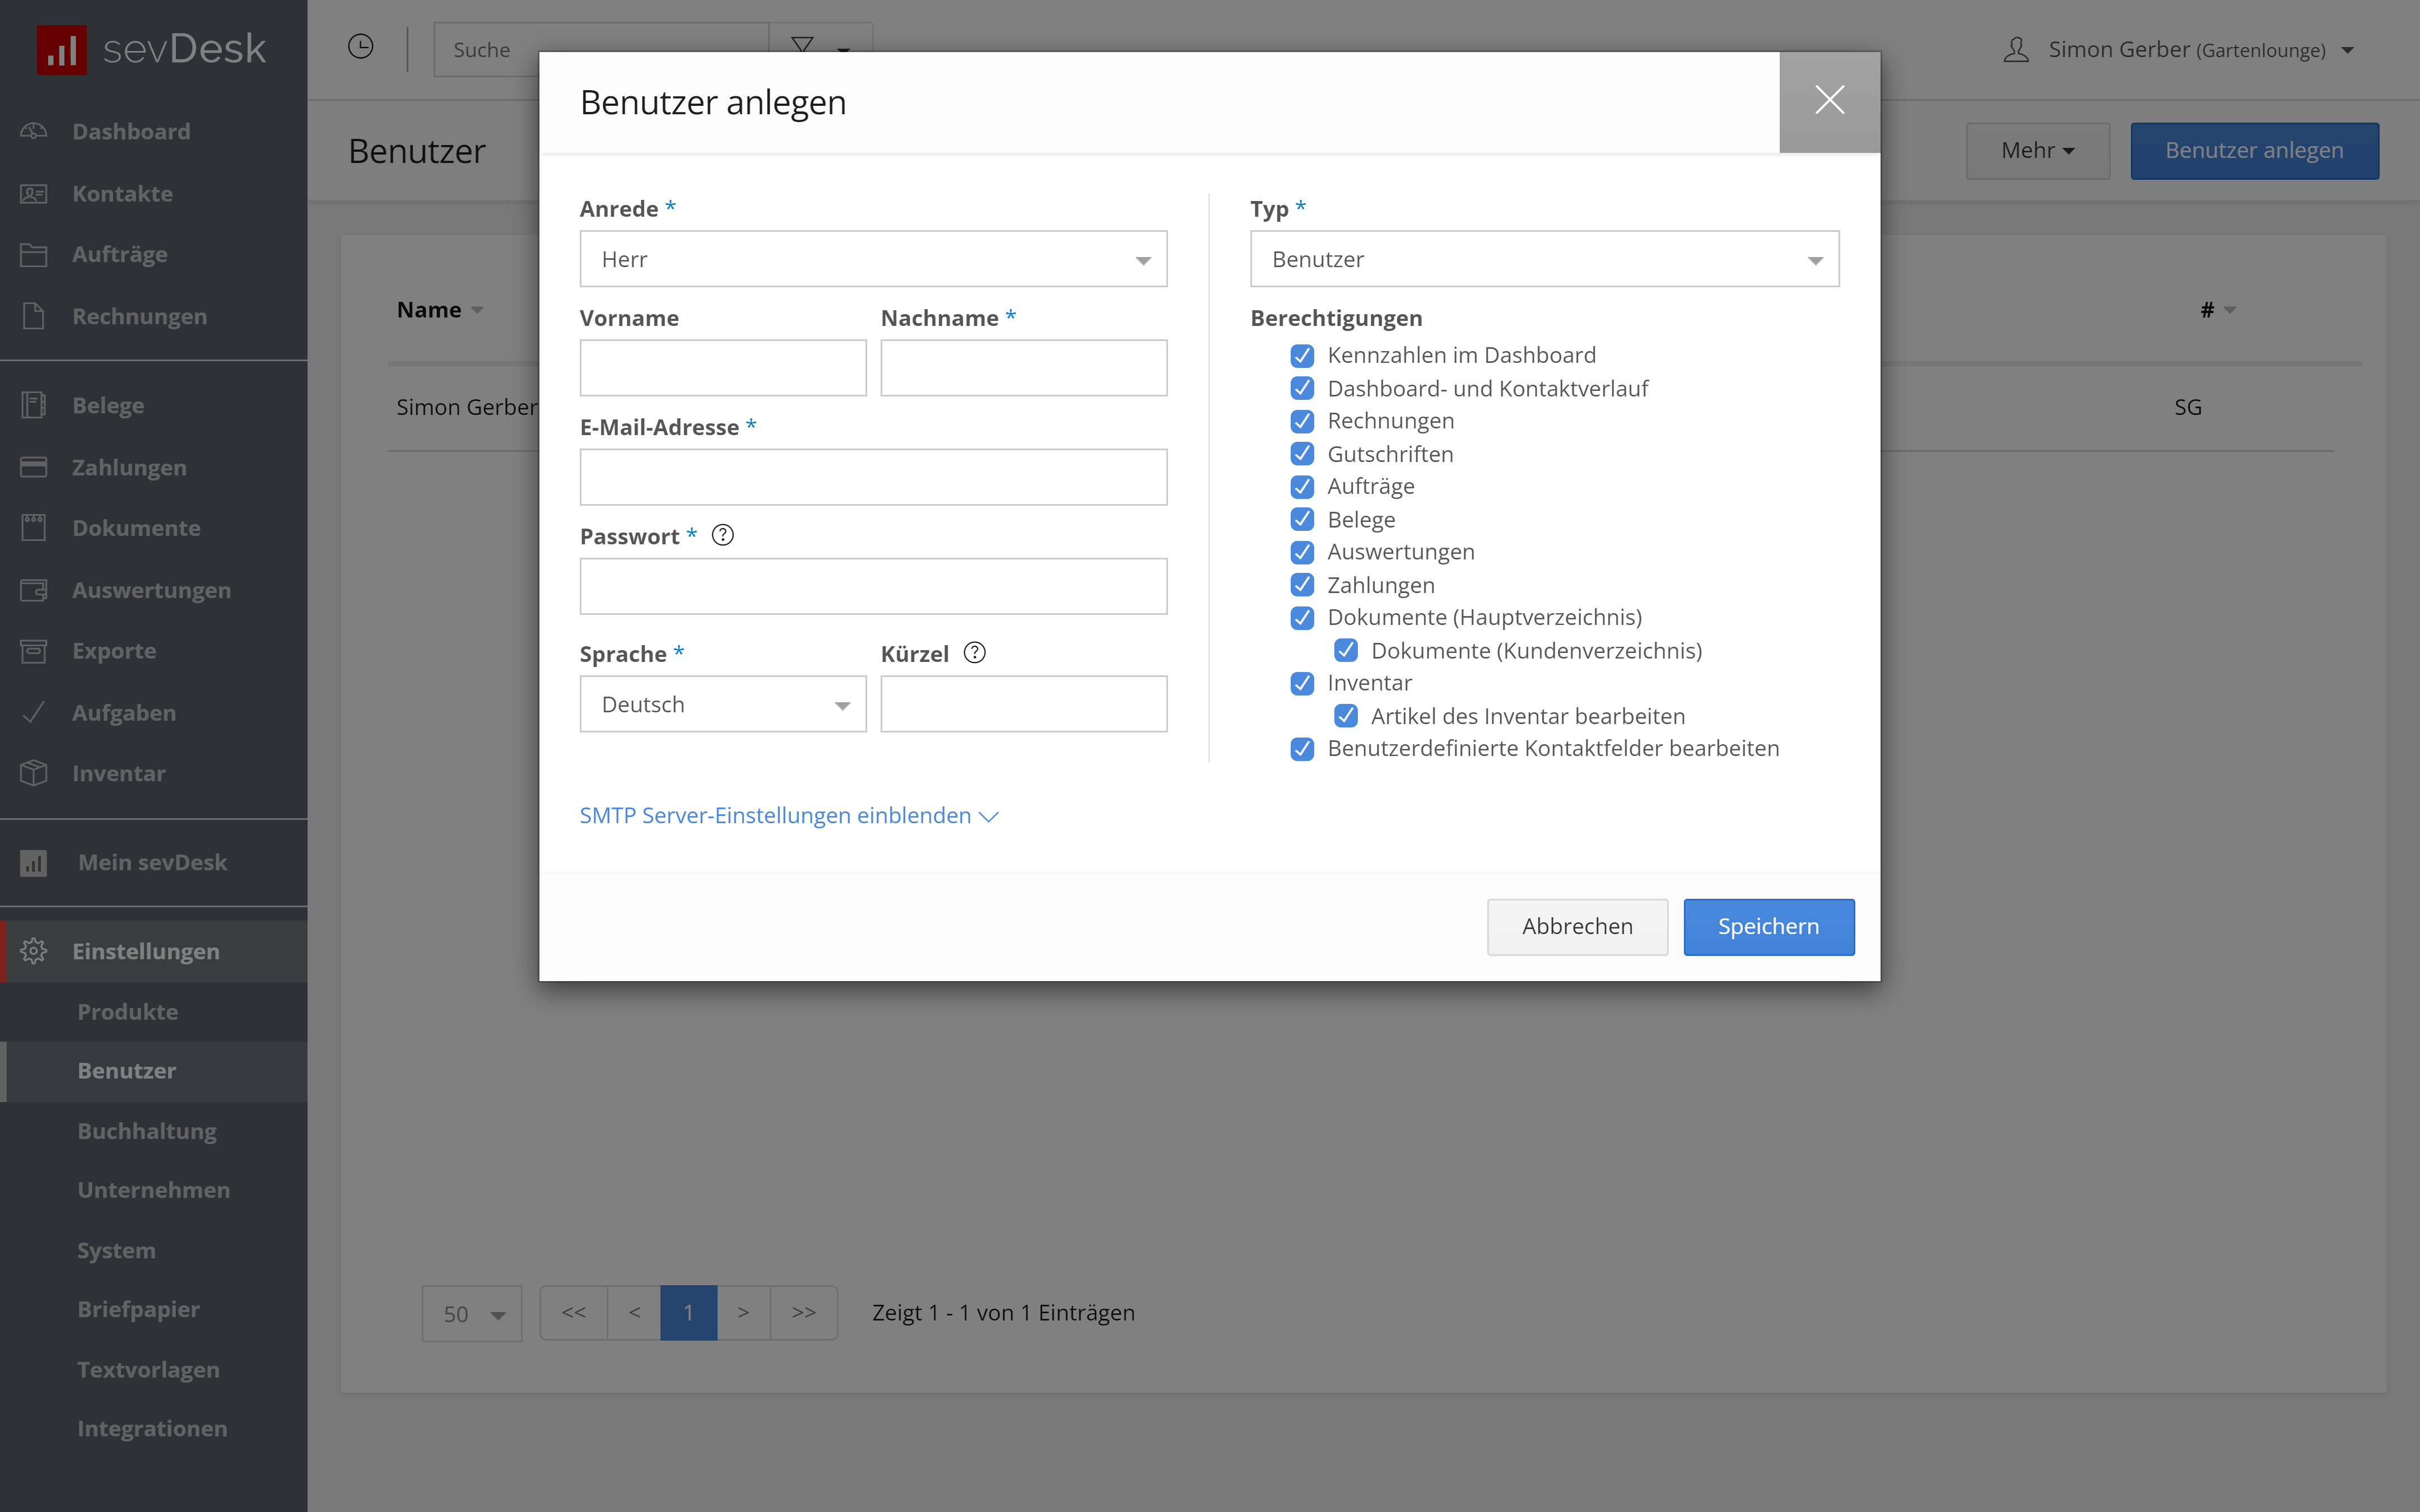Click the Dashboard gauge icon
Image resolution: width=2420 pixels, height=1512 pixels.
tap(34, 131)
